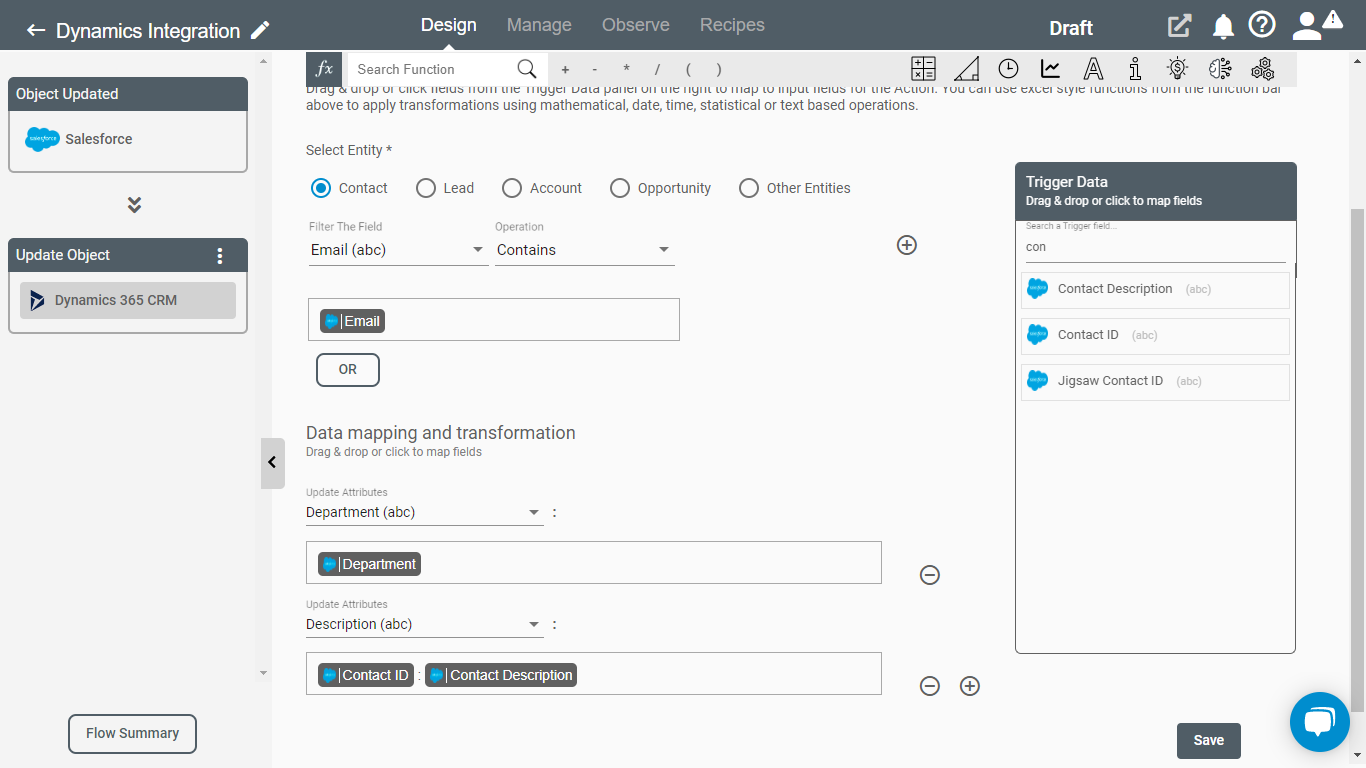Edit the flow name with pencil icon
1366x768 pixels.
(x=260, y=30)
